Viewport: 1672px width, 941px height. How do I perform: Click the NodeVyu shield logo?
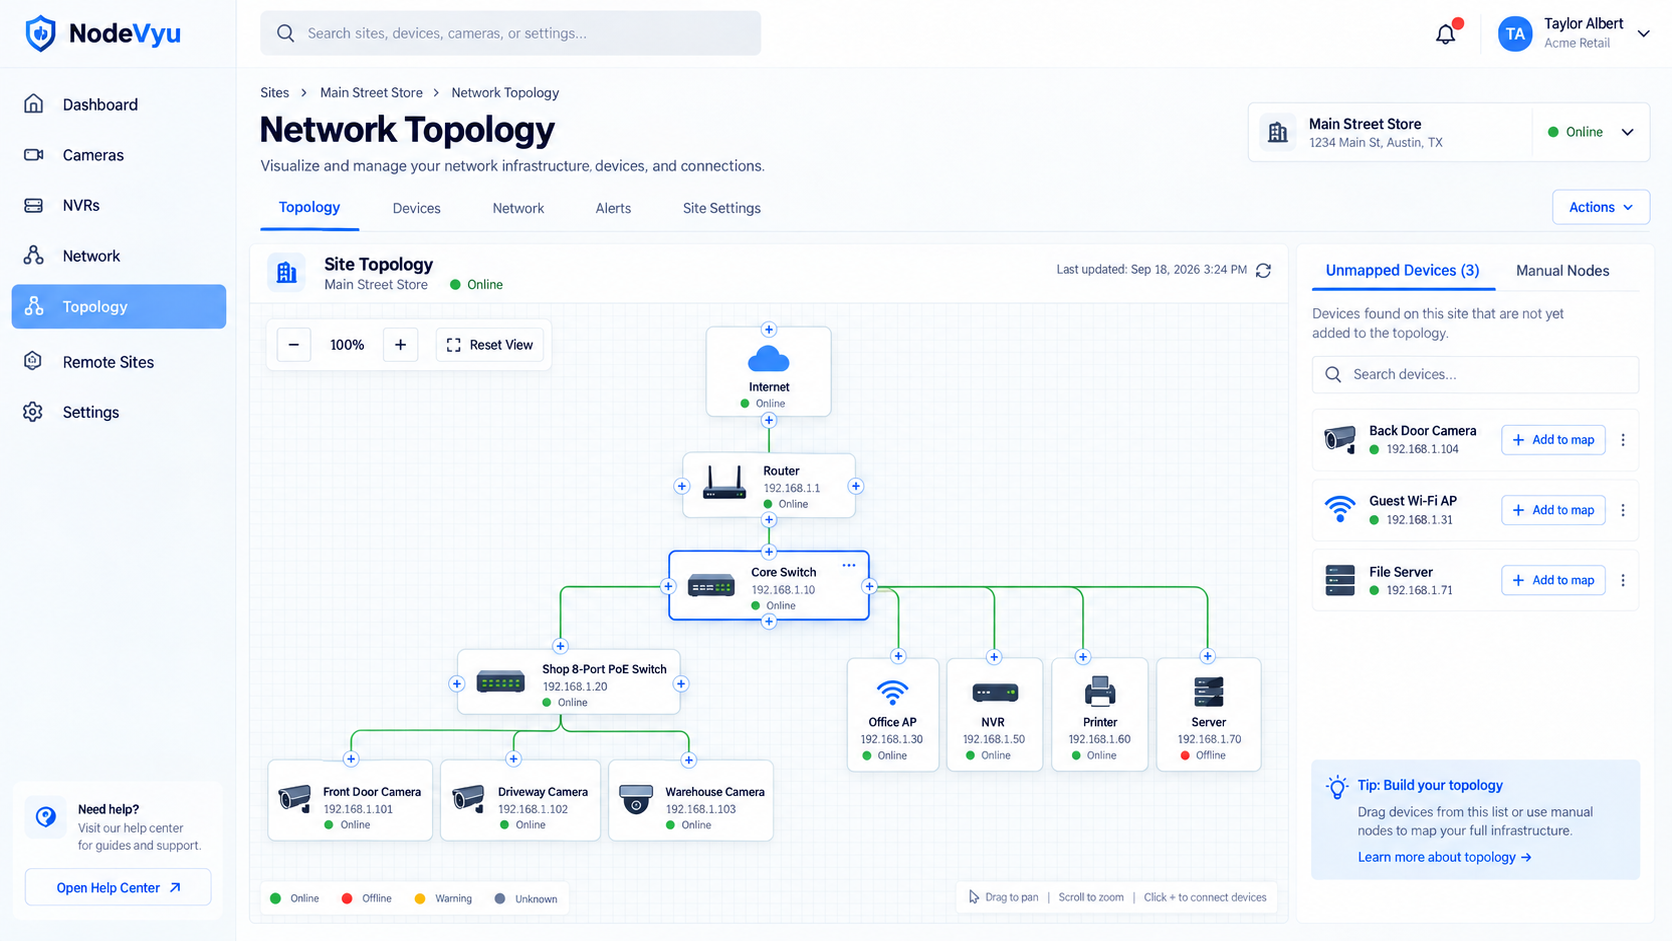pos(40,33)
